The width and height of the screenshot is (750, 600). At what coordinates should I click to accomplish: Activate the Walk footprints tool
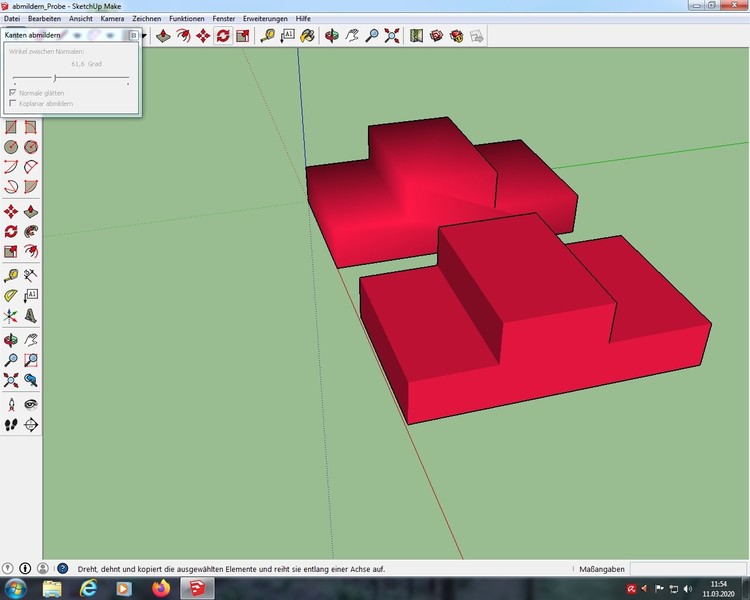click(11, 425)
